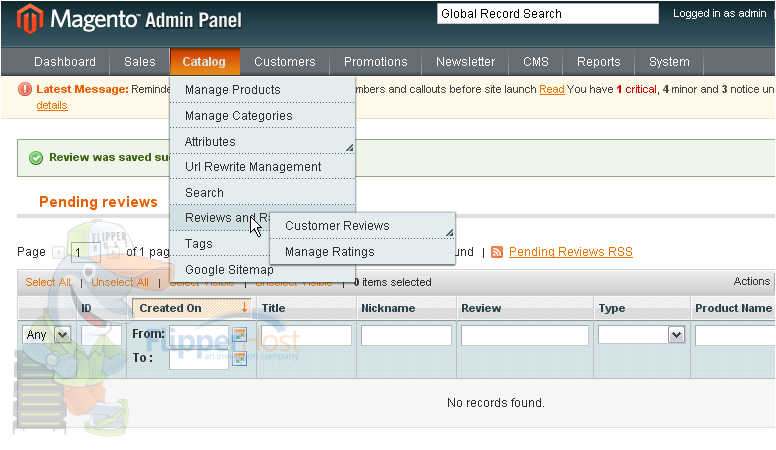The width and height of the screenshot is (776, 450).
Task: Click the critical message alert icon
Action: click(25, 89)
